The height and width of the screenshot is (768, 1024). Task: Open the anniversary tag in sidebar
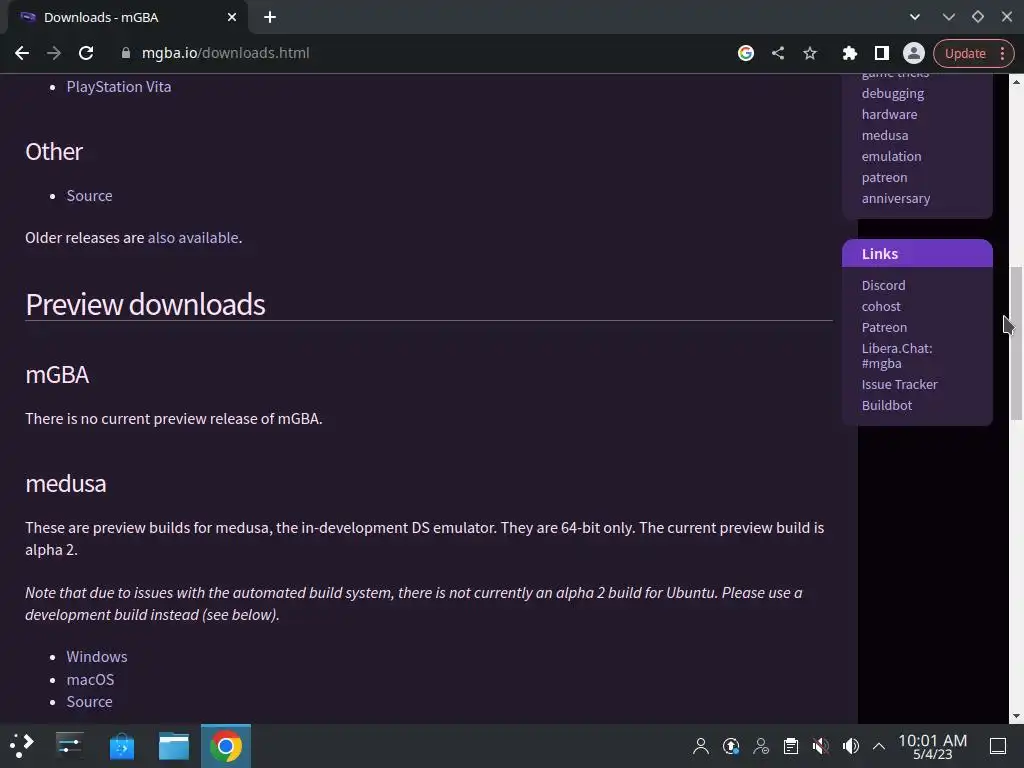896,199
